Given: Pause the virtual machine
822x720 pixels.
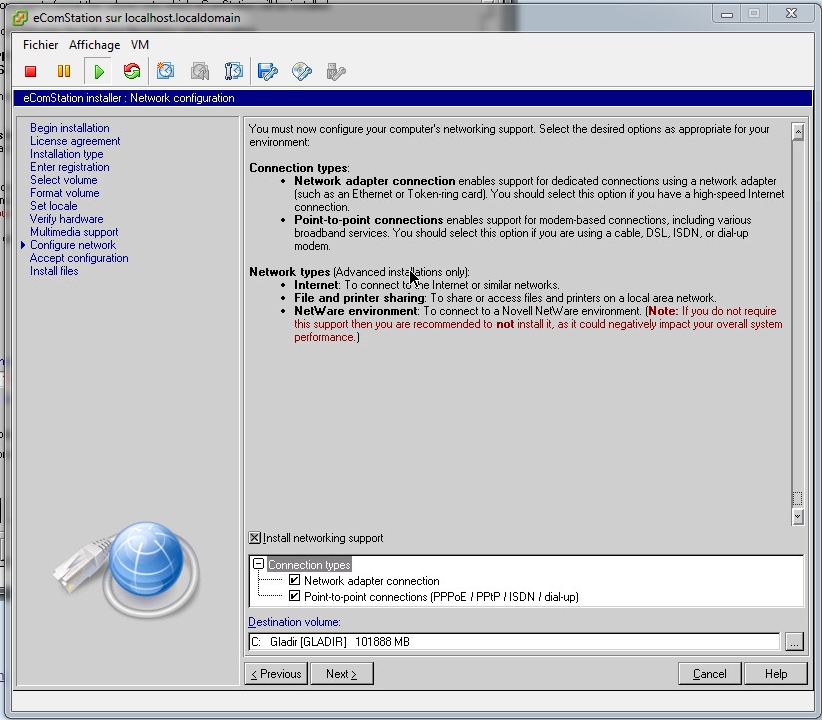Looking at the screenshot, I should (64, 71).
